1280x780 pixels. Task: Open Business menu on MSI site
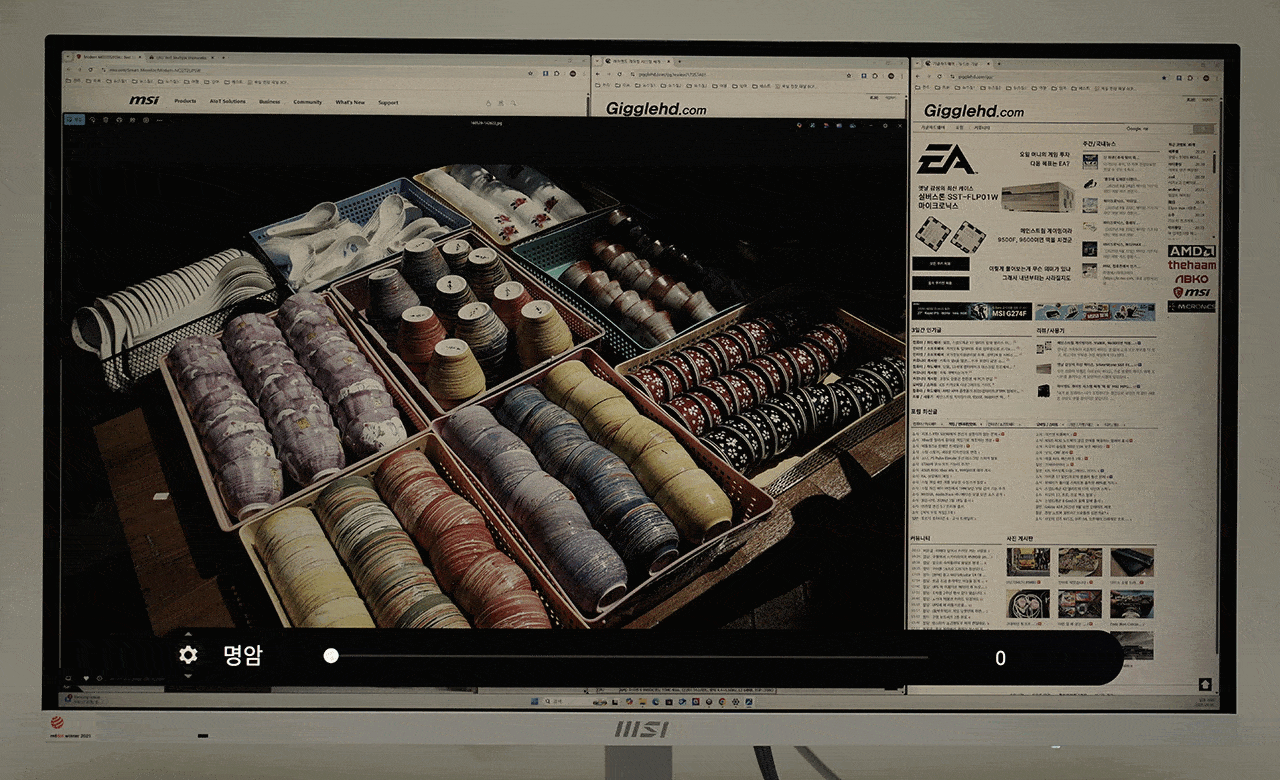pos(270,102)
